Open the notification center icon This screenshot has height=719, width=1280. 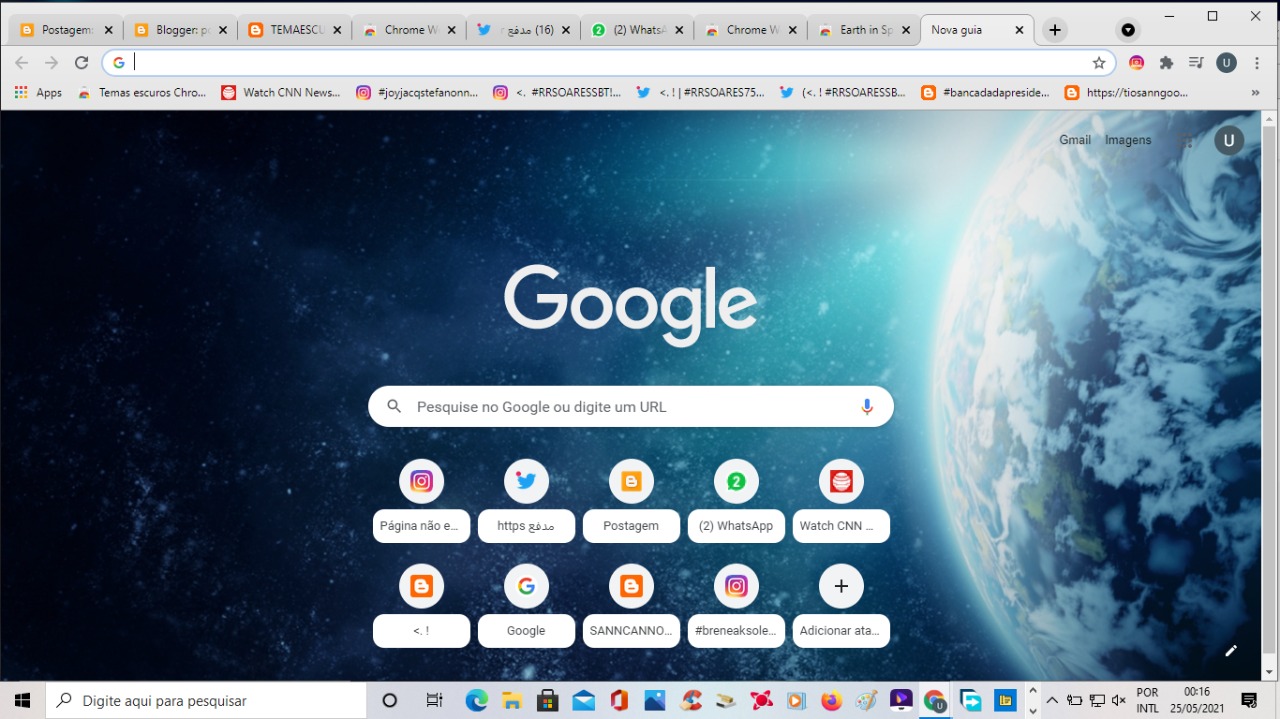coord(1249,700)
